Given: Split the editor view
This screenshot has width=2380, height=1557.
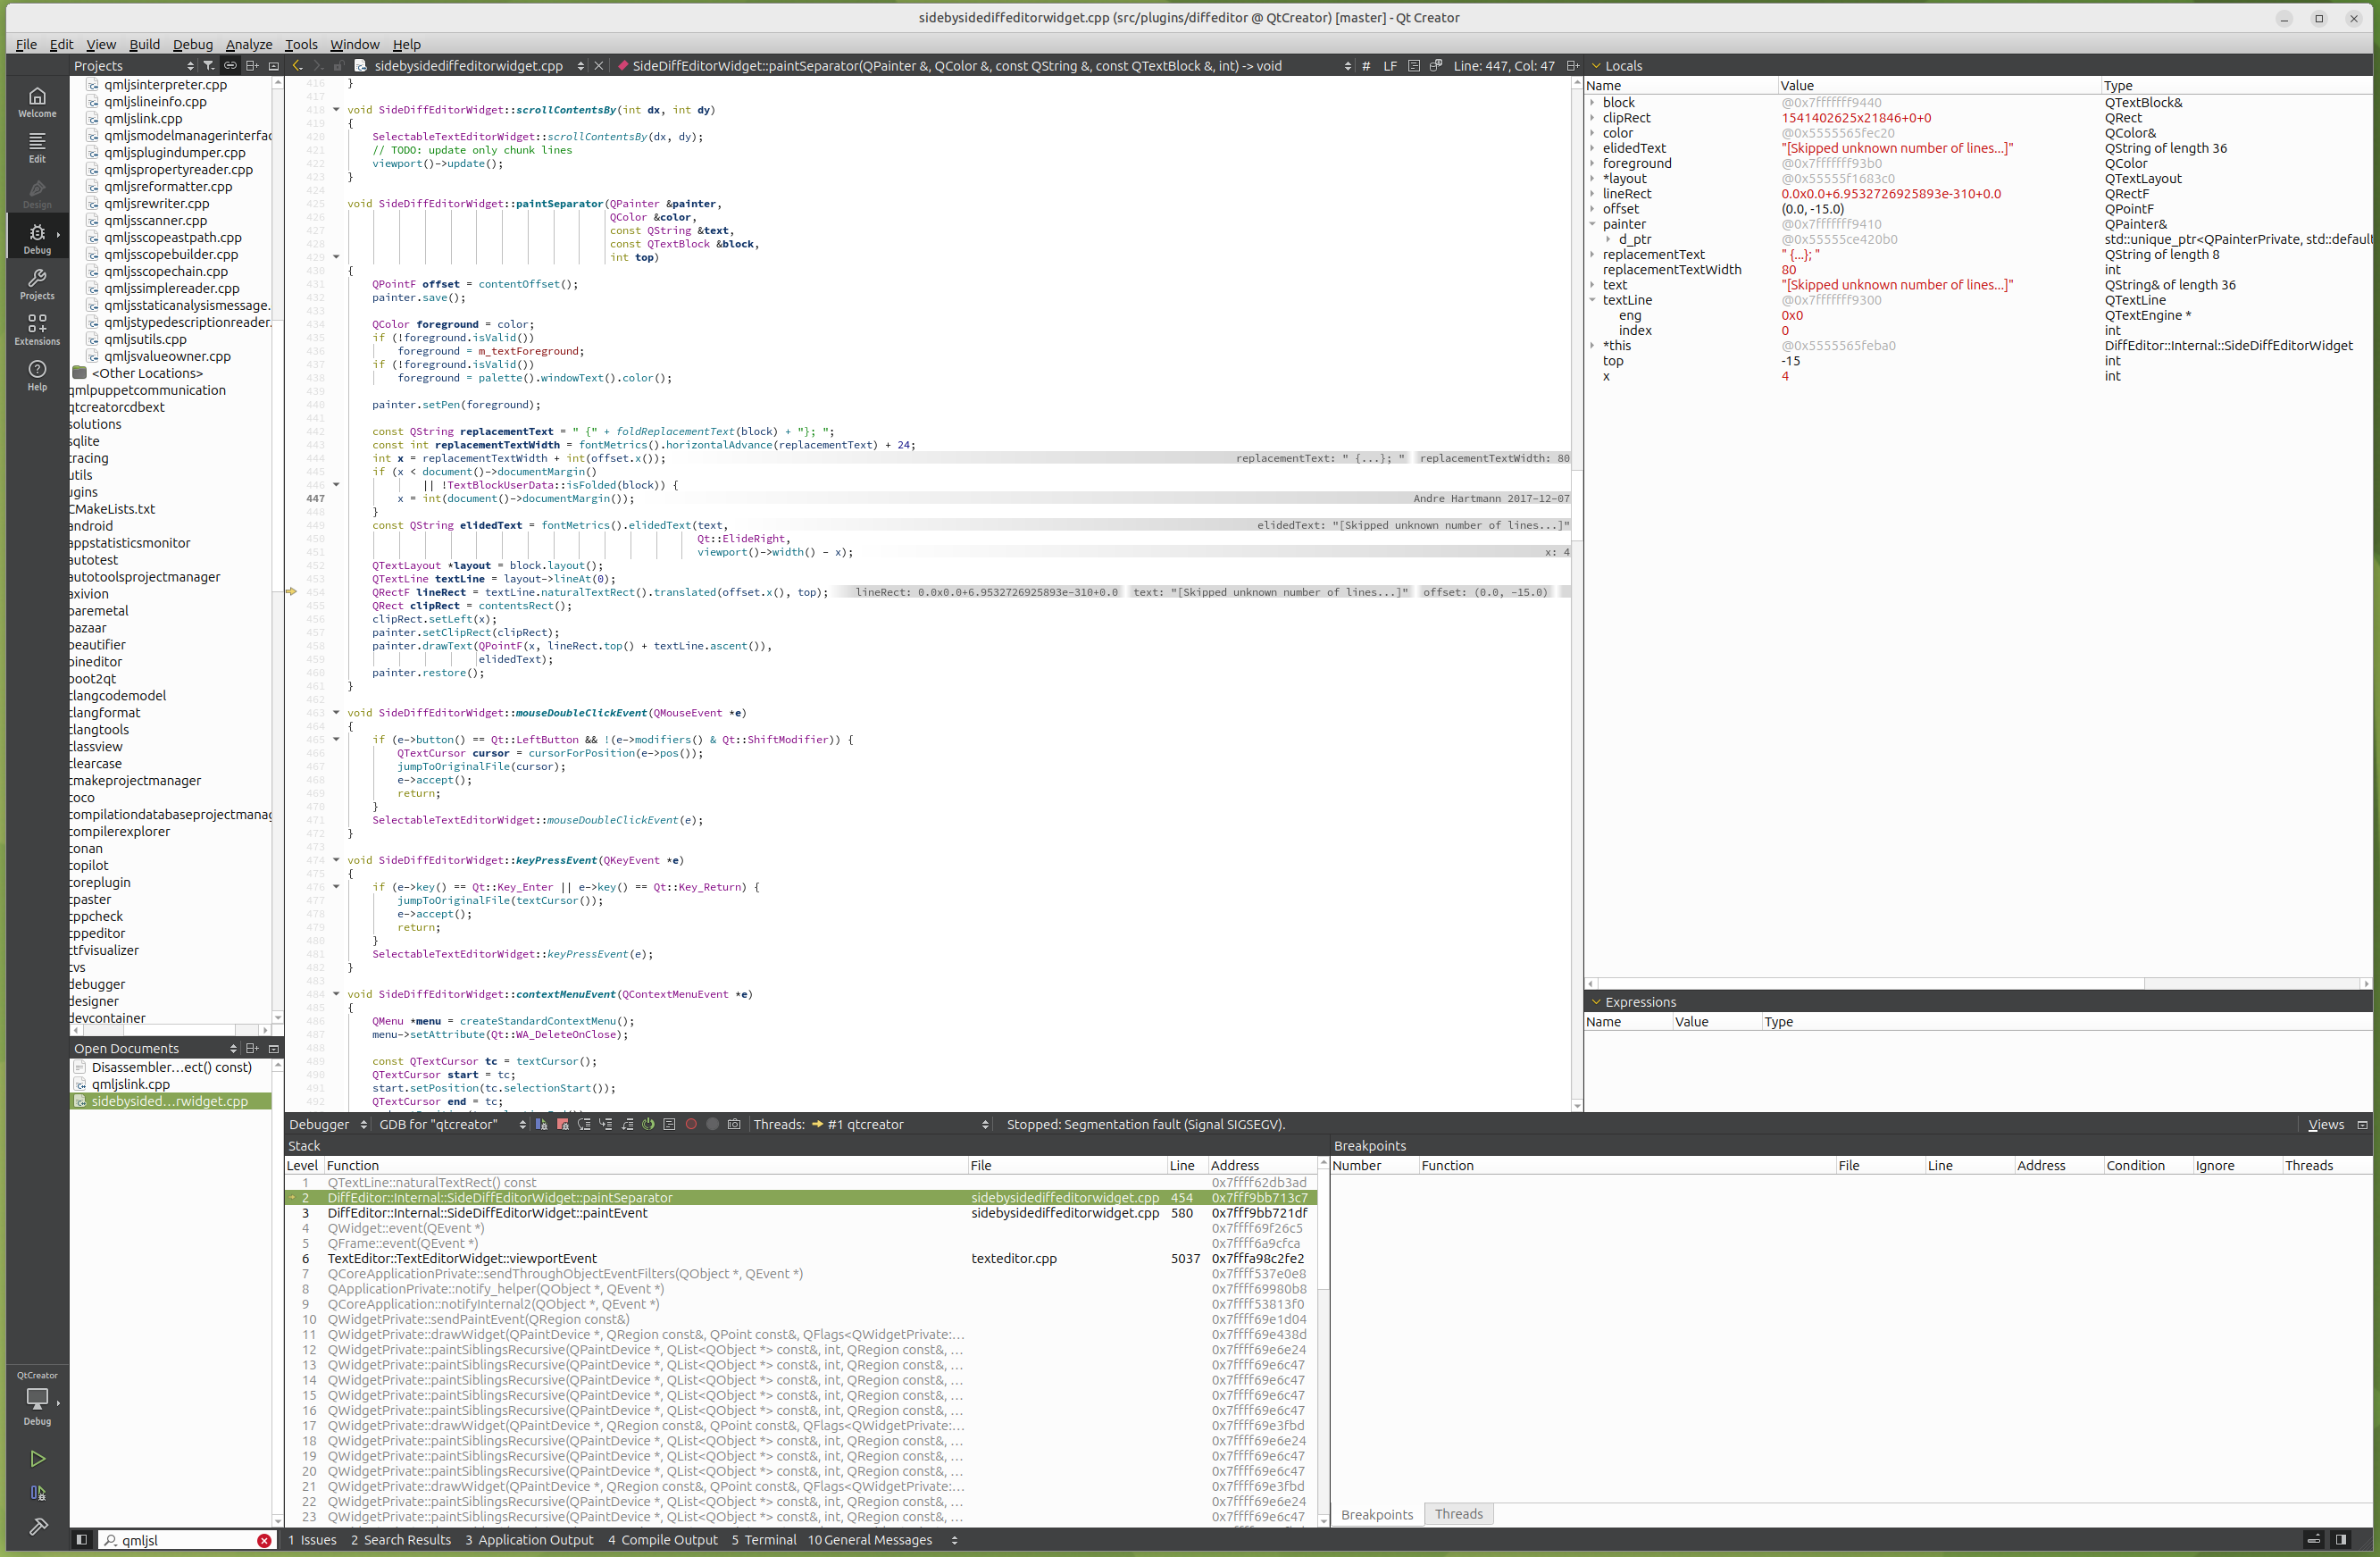Looking at the screenshot, I should click(x=1572, y=66).
